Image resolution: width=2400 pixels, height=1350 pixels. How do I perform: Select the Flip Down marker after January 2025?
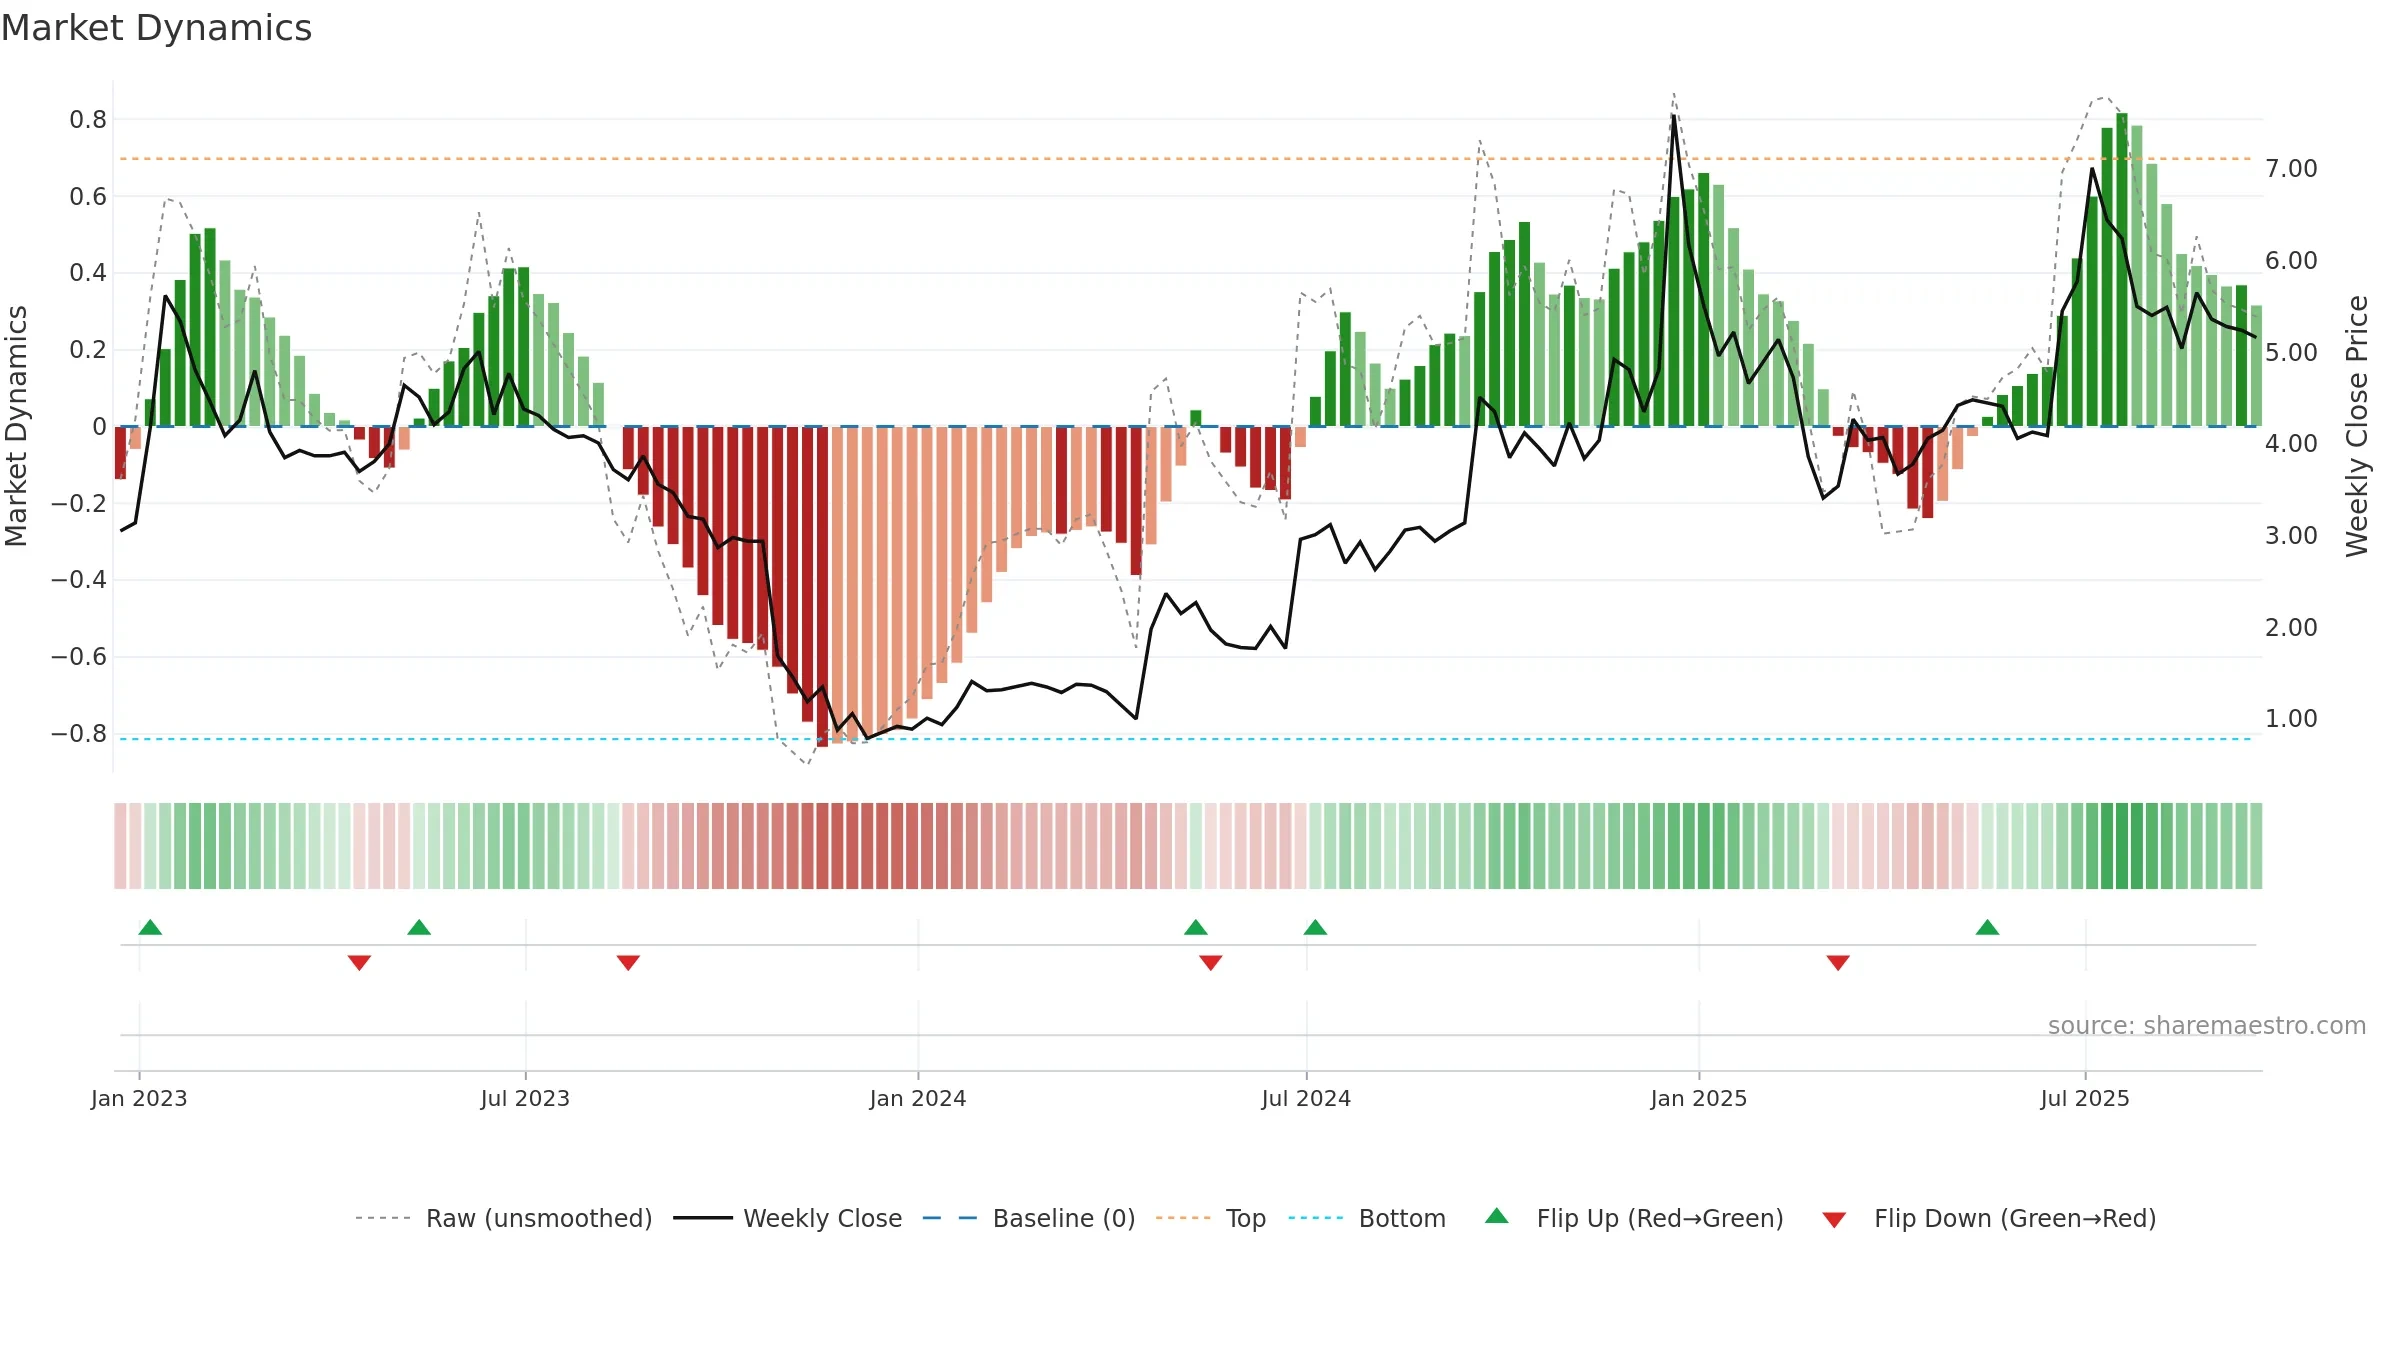pyautogui.click(x=1838, y=963)
